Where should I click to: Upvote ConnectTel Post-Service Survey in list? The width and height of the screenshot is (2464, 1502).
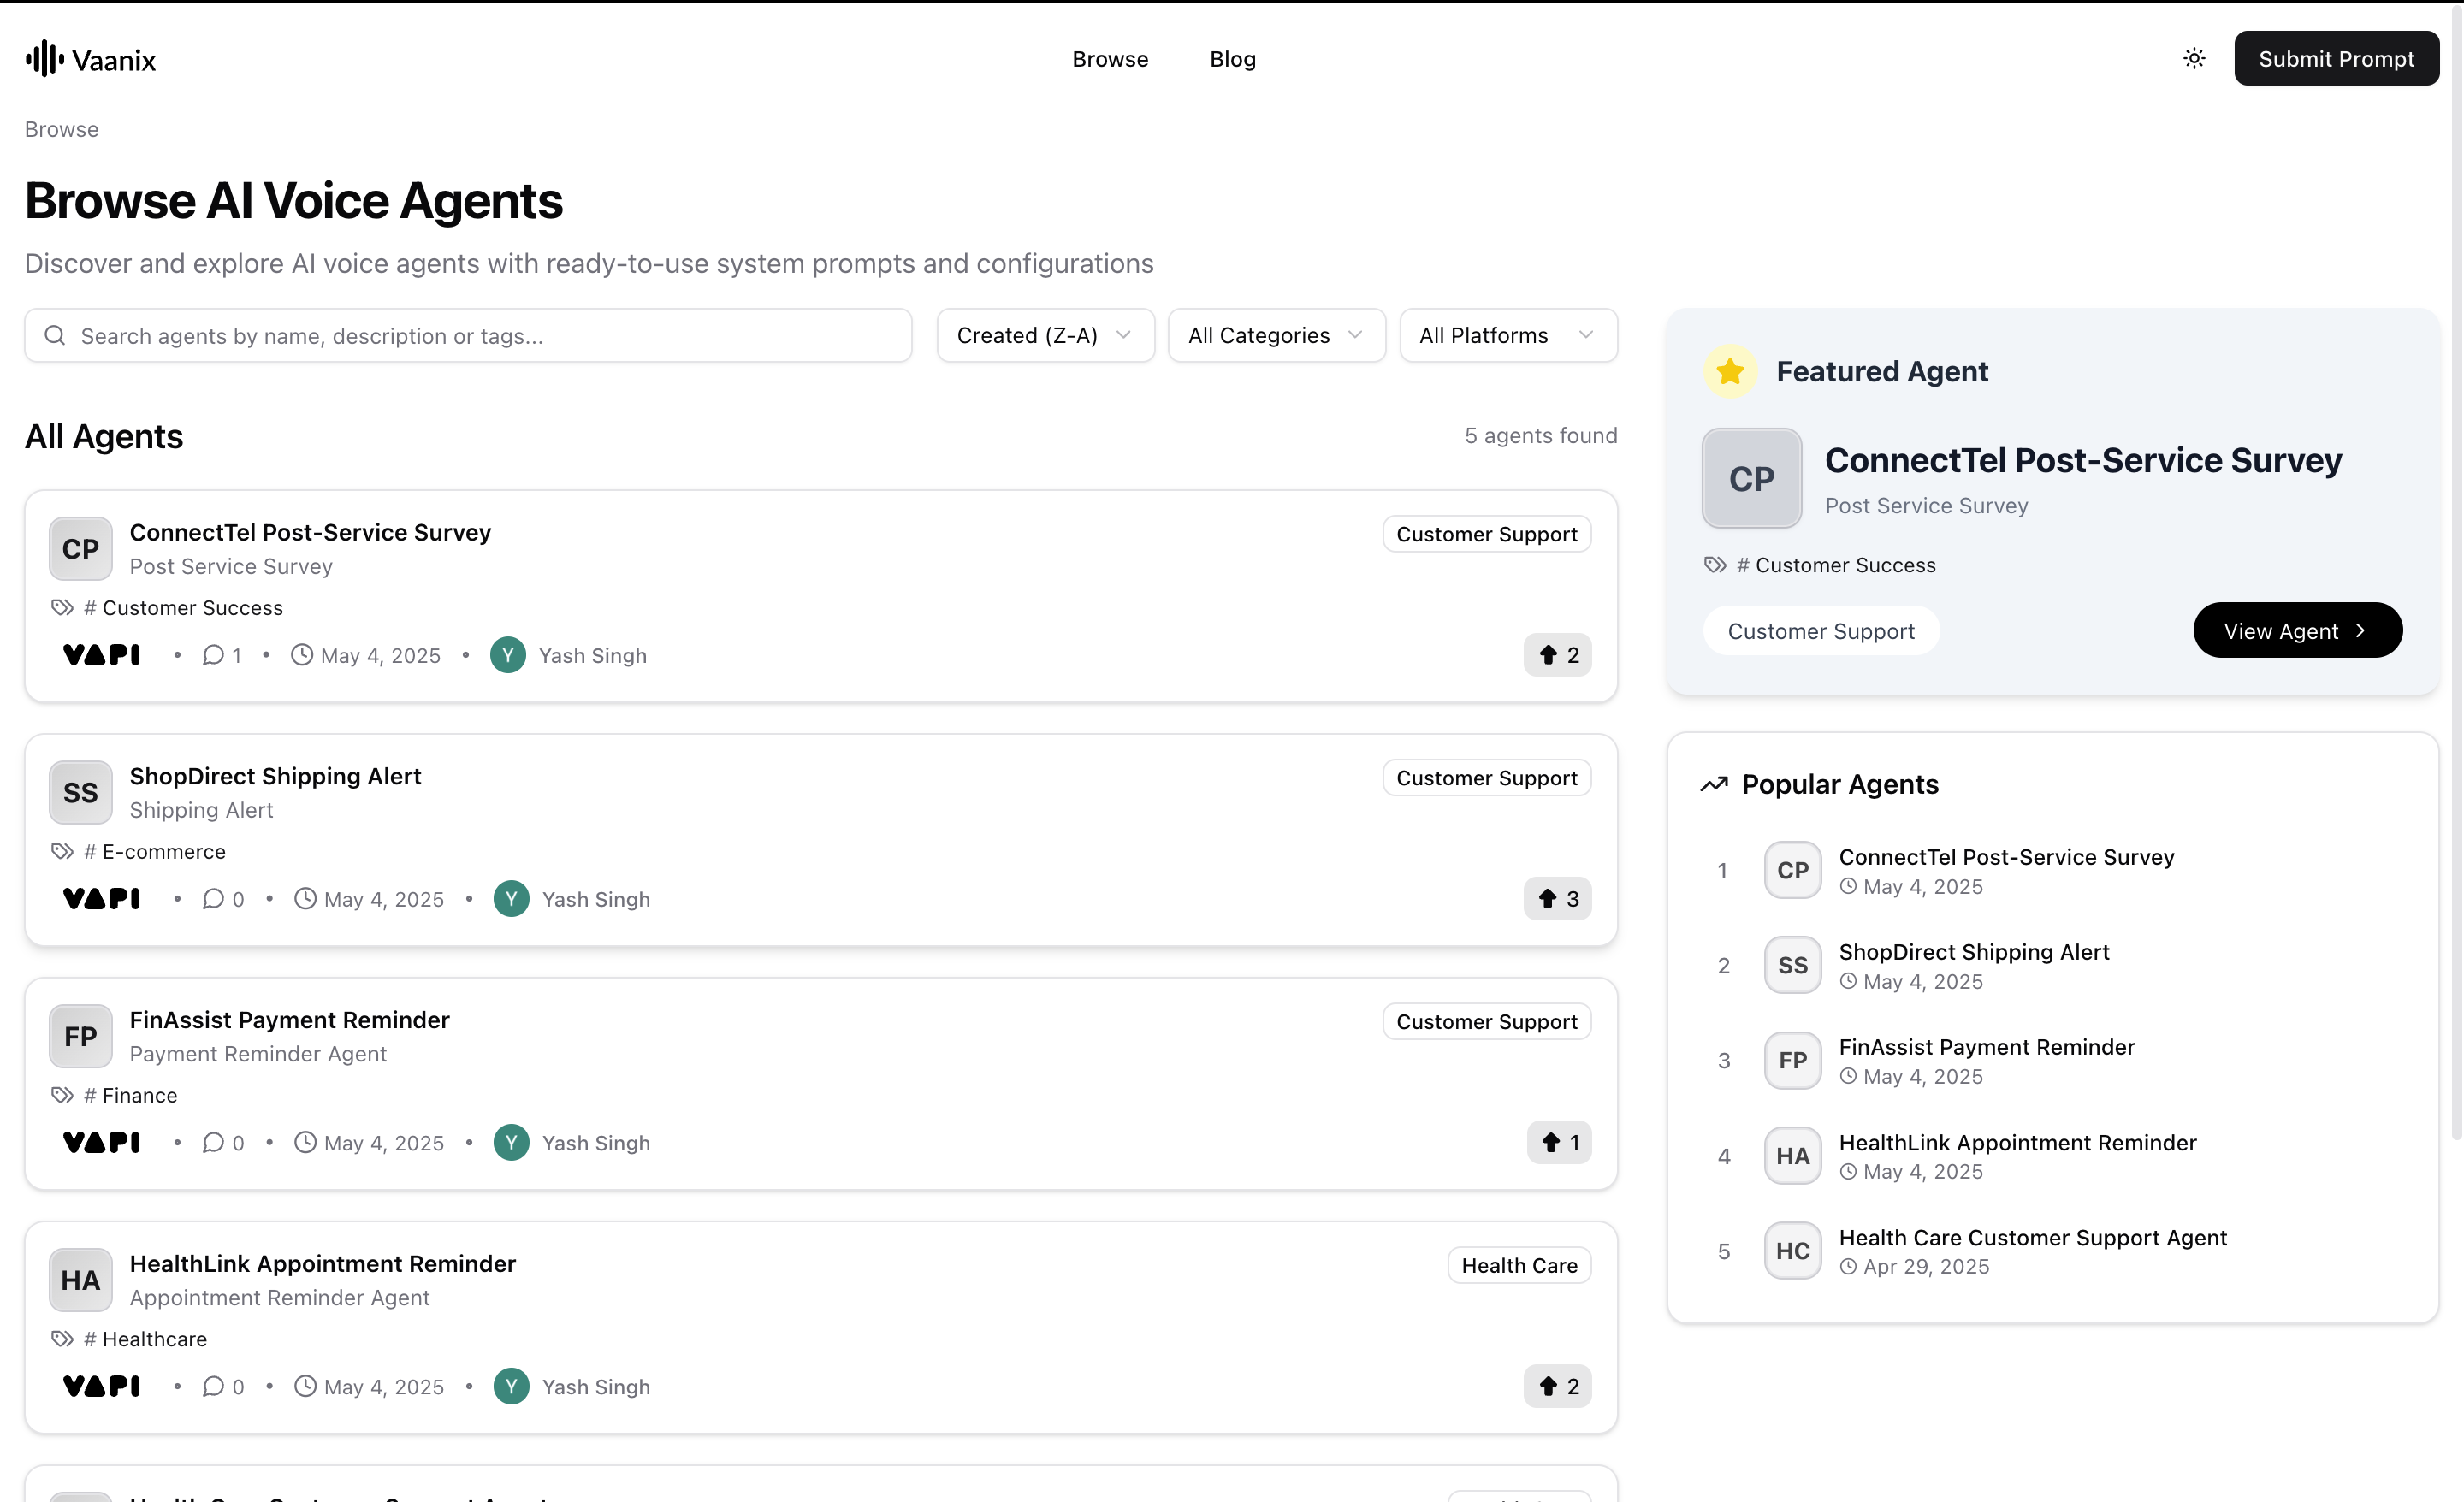[1557, 655]
